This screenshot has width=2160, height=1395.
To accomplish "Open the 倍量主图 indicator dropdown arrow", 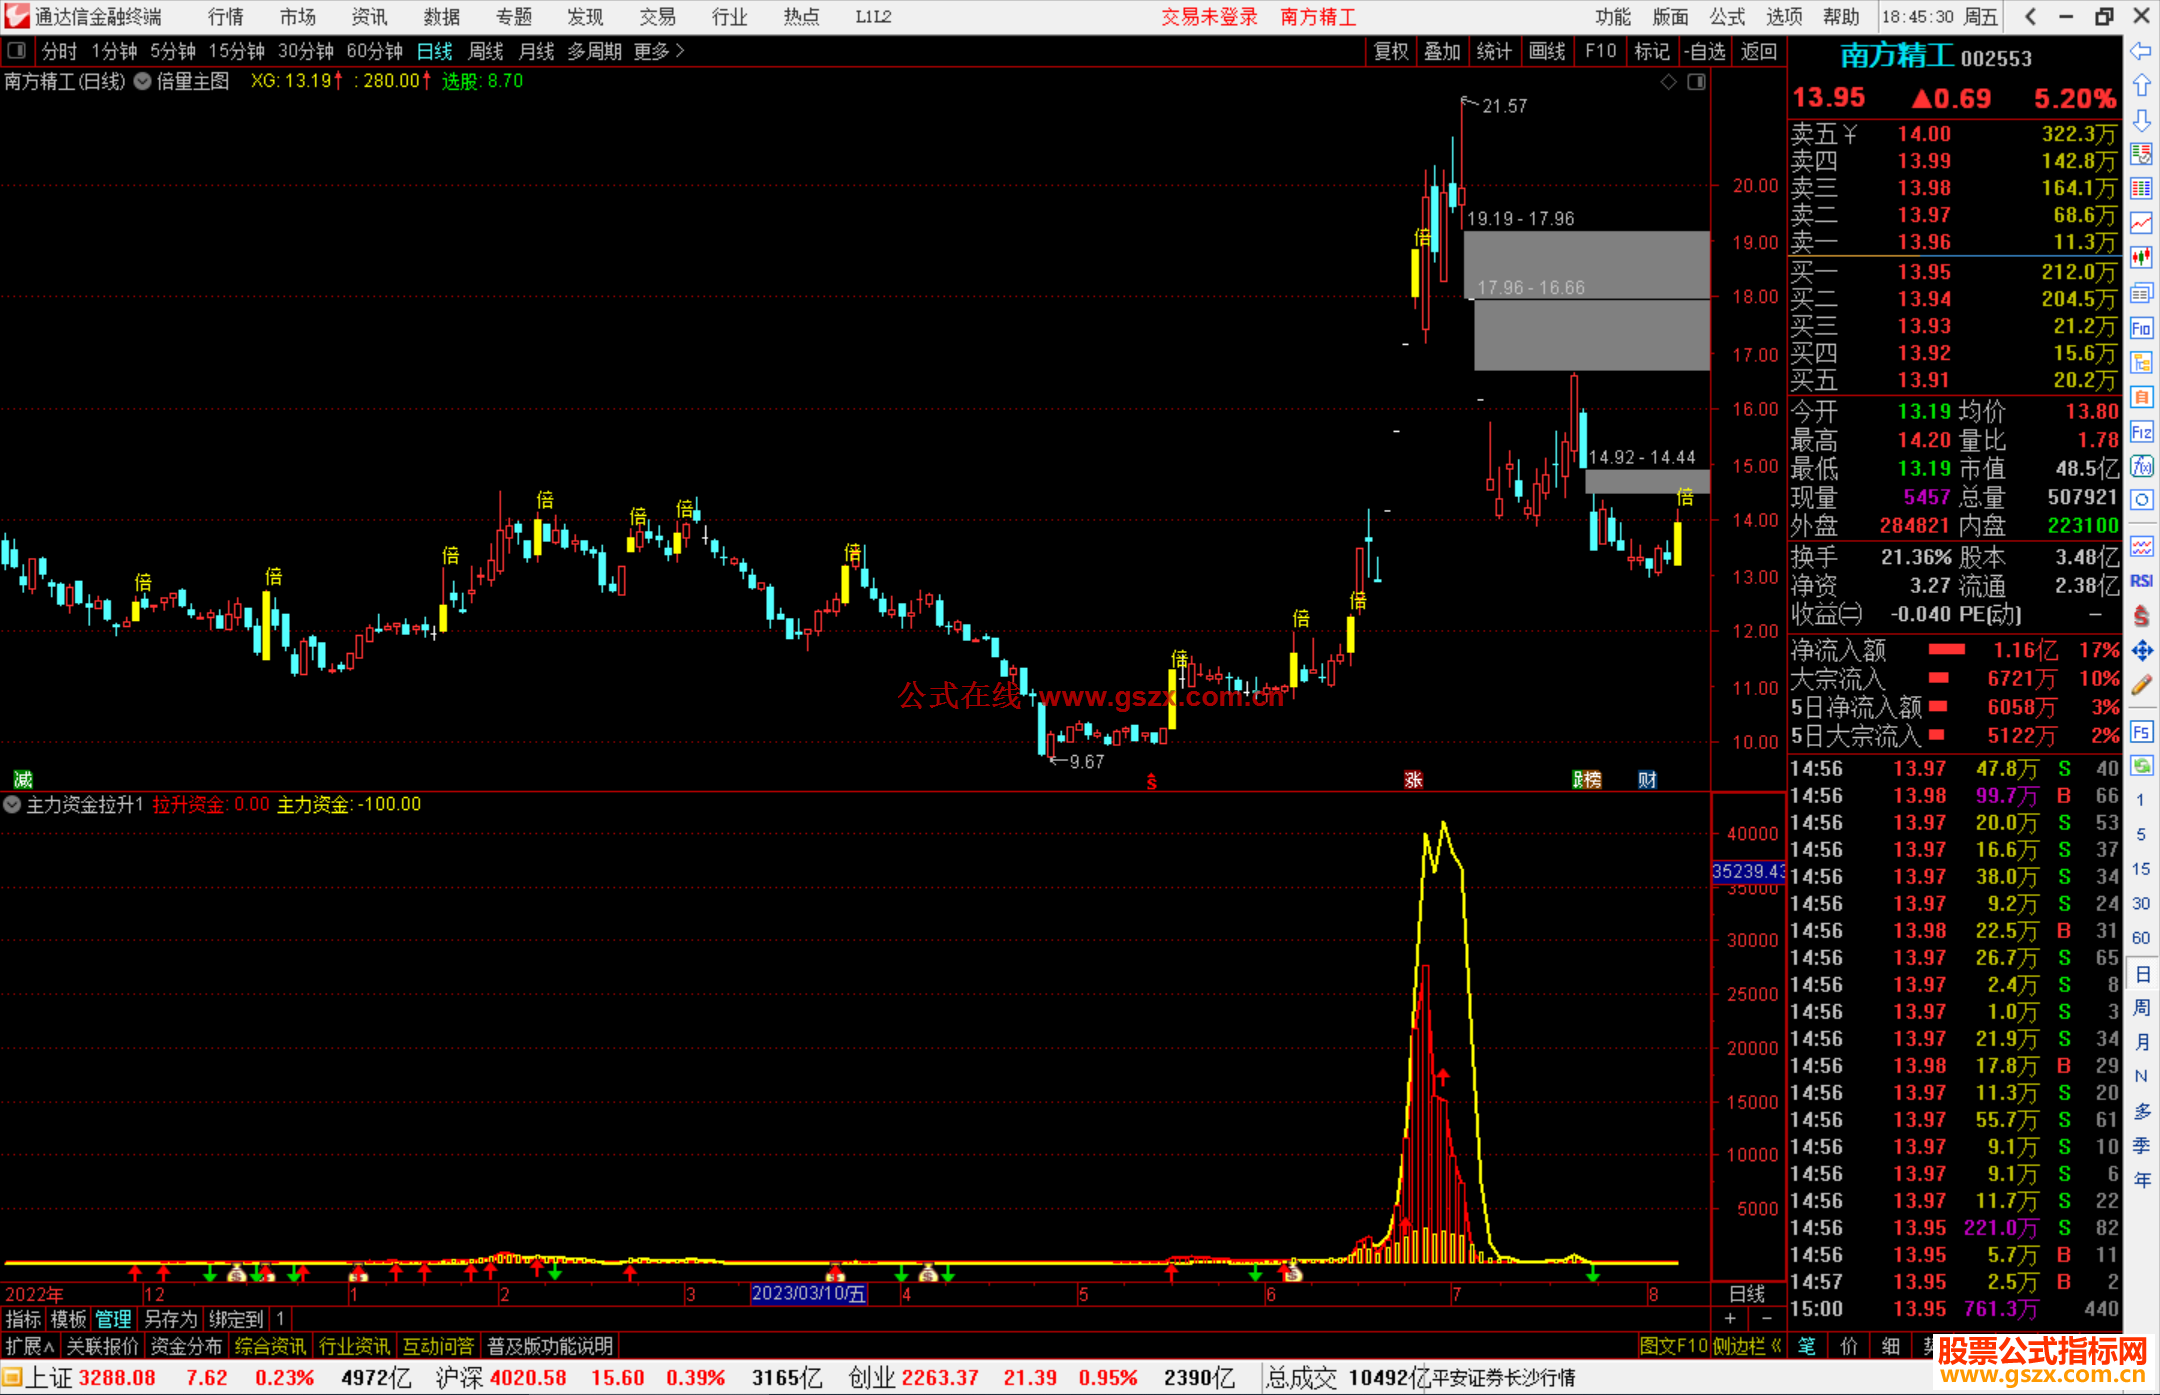I will [143, 81].
